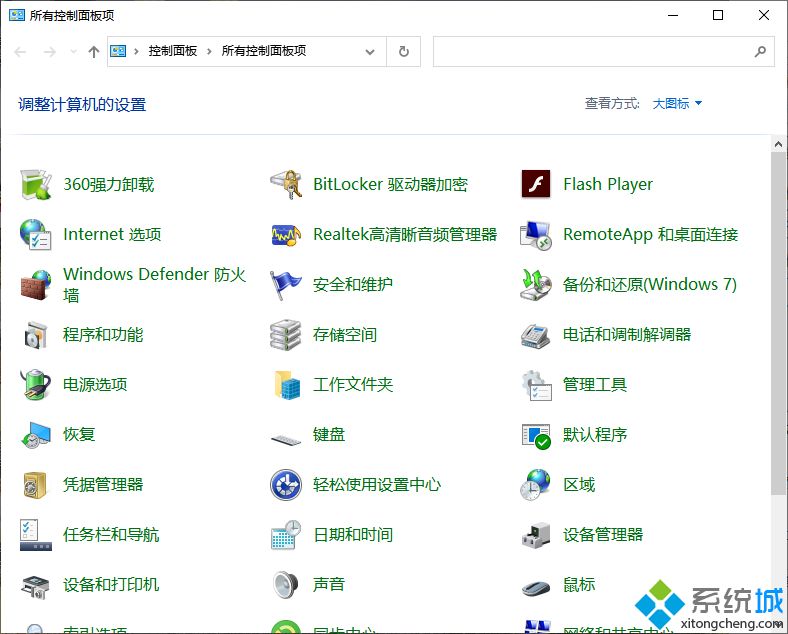This screenshot has height=634, width=788.
Task: Open the 工作文件夹 folder icon
Action: [287, 385]
